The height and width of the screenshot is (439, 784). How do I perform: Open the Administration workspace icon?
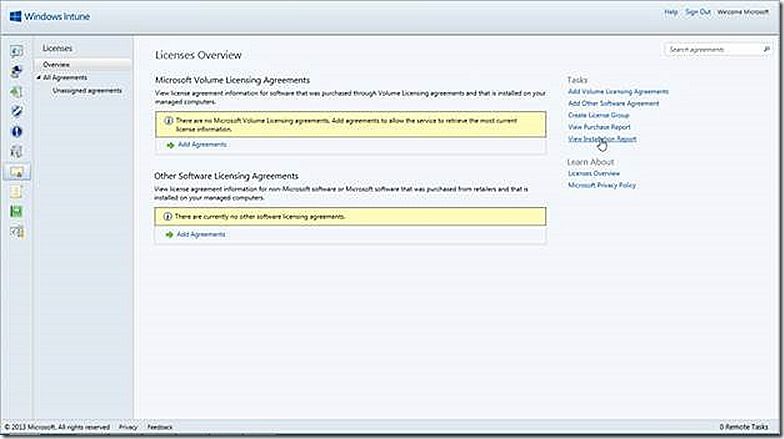16,232
